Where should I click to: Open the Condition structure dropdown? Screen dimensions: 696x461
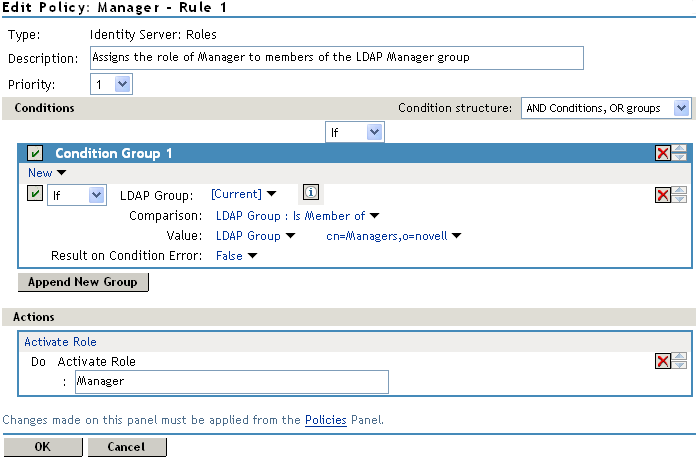[x=605, y=108]
